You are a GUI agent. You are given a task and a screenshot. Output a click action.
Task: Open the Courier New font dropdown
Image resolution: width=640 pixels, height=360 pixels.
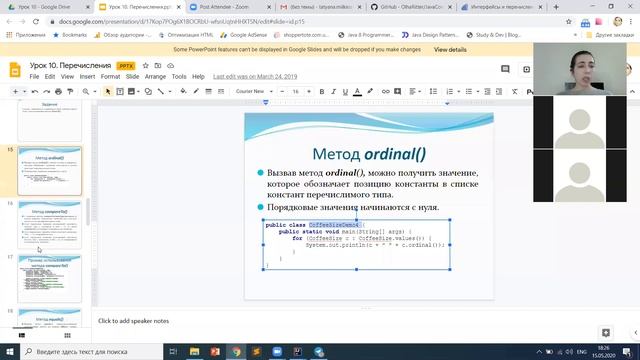[254, 91]
